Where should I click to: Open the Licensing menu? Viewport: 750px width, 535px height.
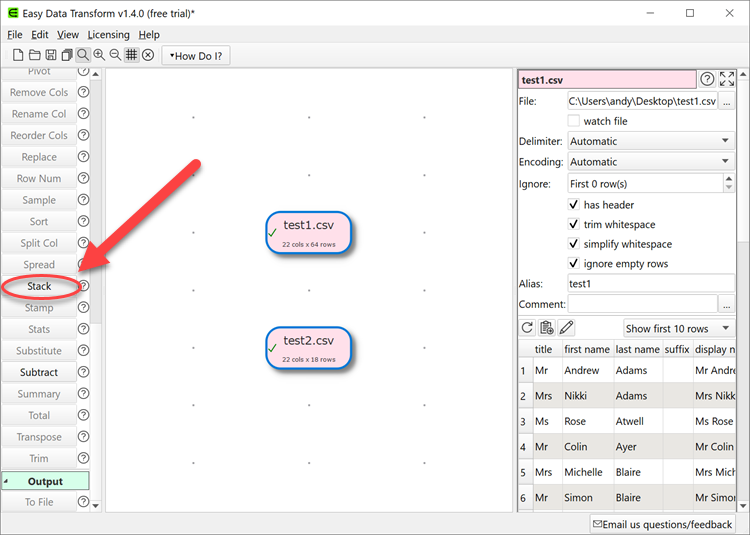pyautogui.click(x=108, y=35)
